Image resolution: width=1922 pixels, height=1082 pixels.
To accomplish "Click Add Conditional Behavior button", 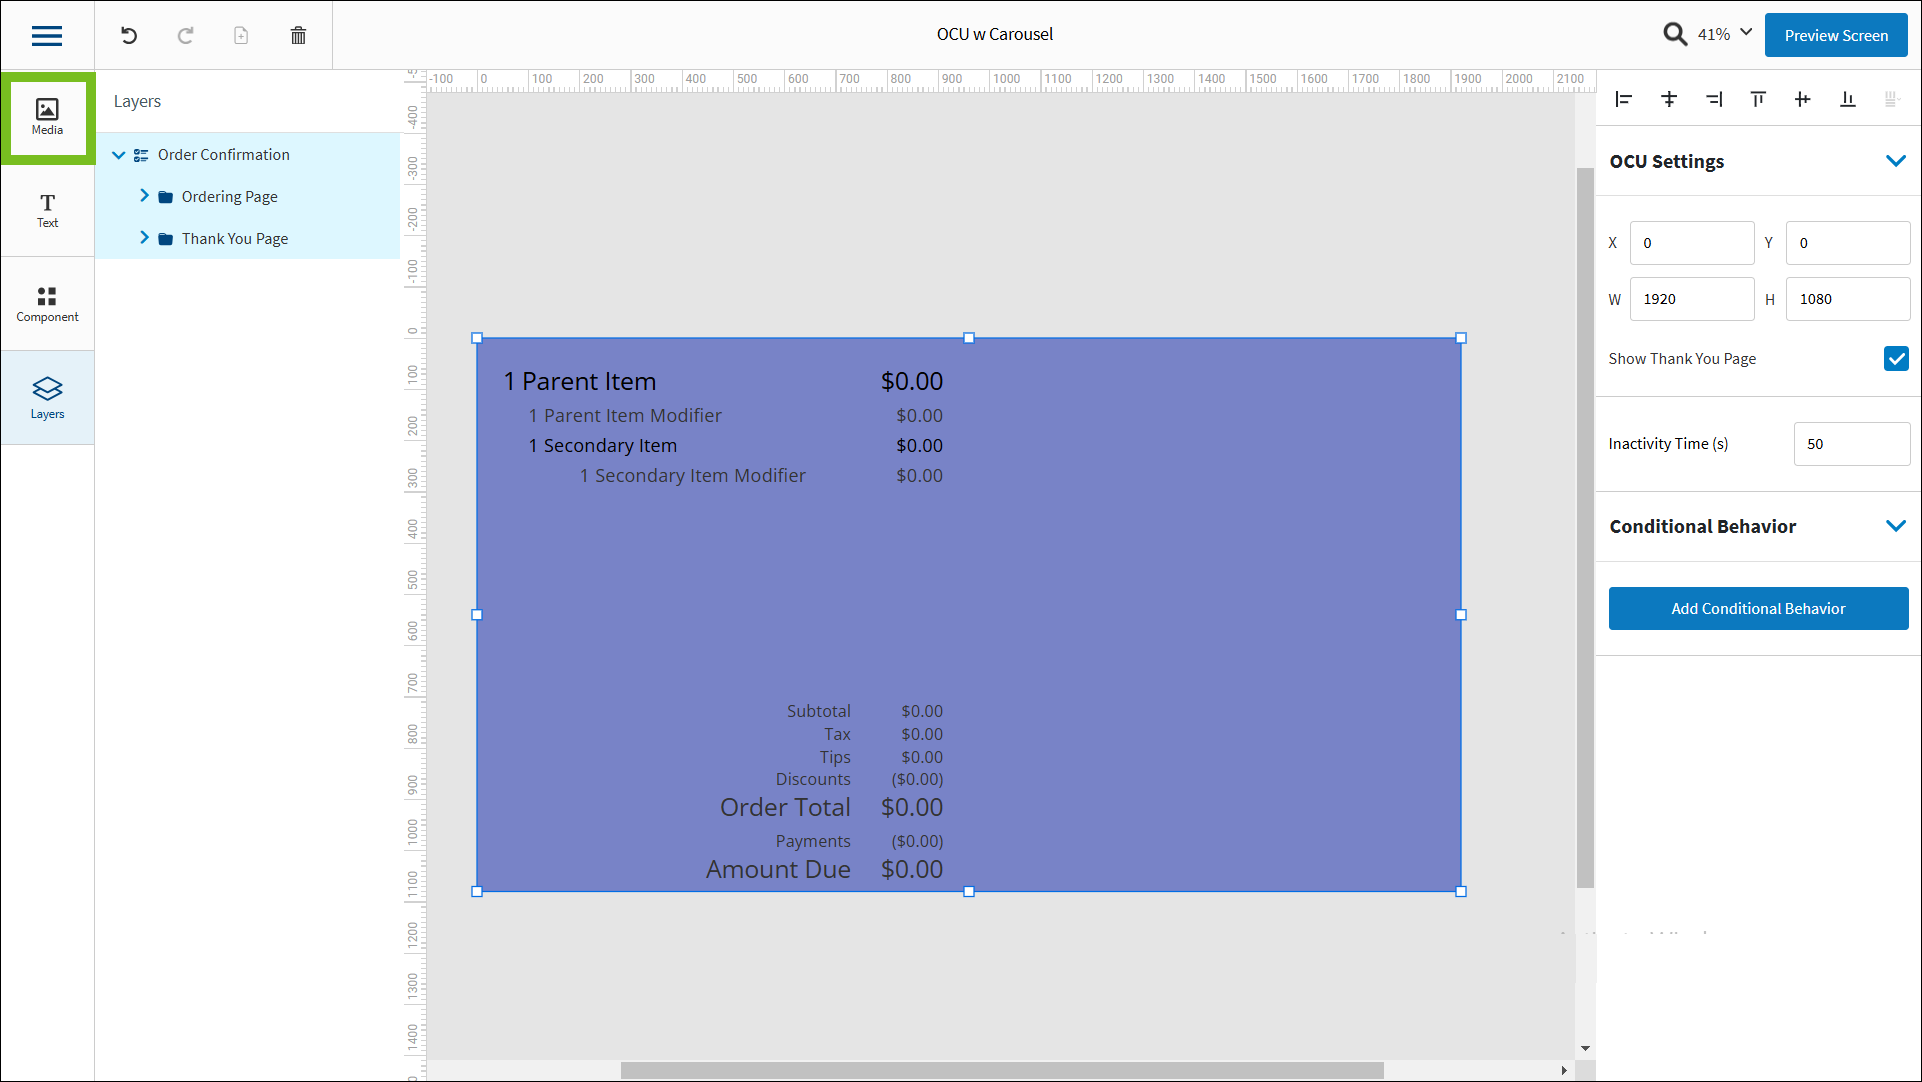I will click(1757, 608).
